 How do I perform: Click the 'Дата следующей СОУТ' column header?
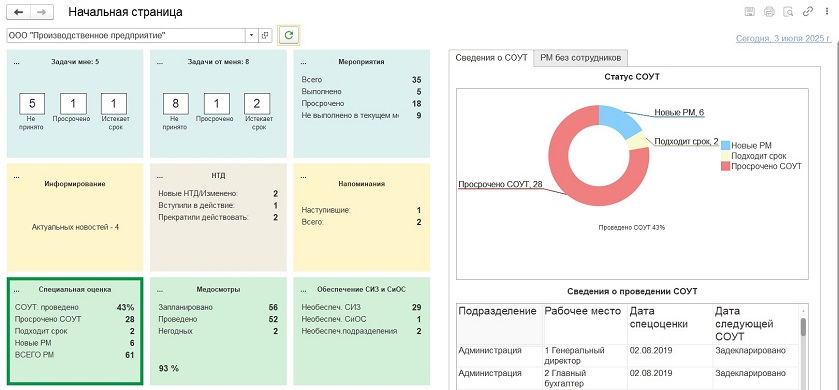point(756,324)
